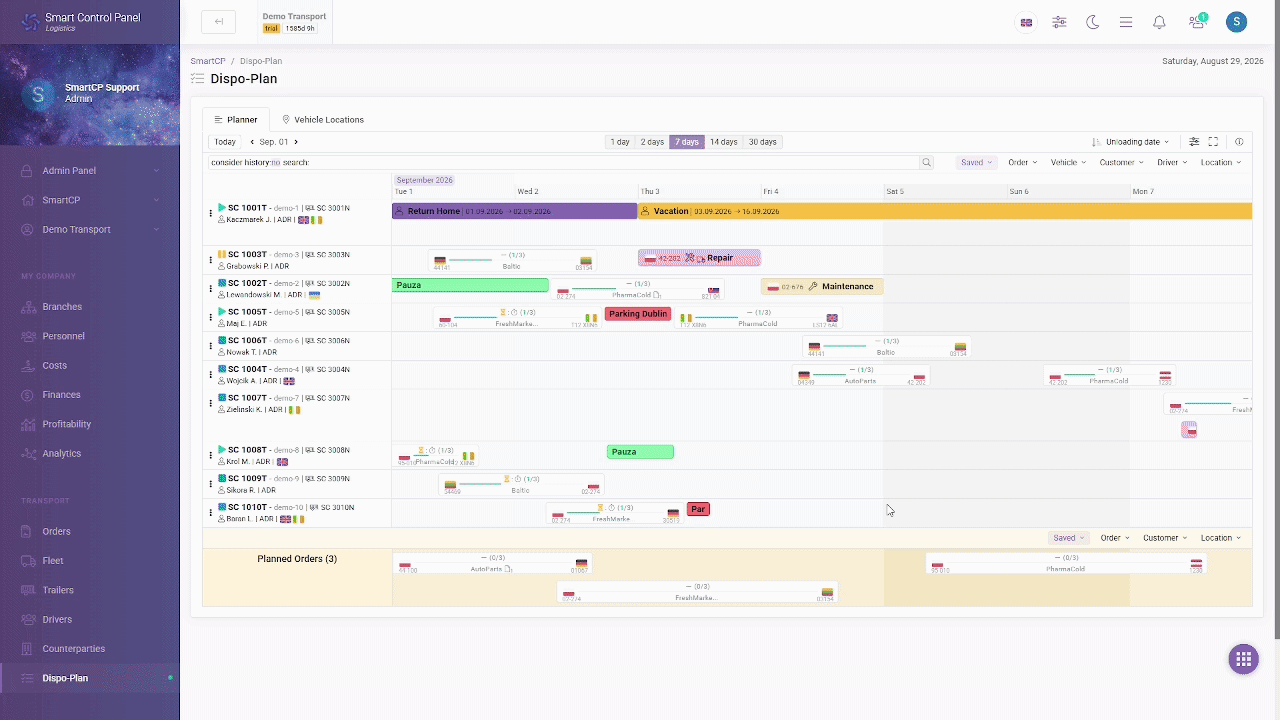The image size is (1280, 720).
Task: Toggle fullscreen planner view
Action: (1214, 142)
